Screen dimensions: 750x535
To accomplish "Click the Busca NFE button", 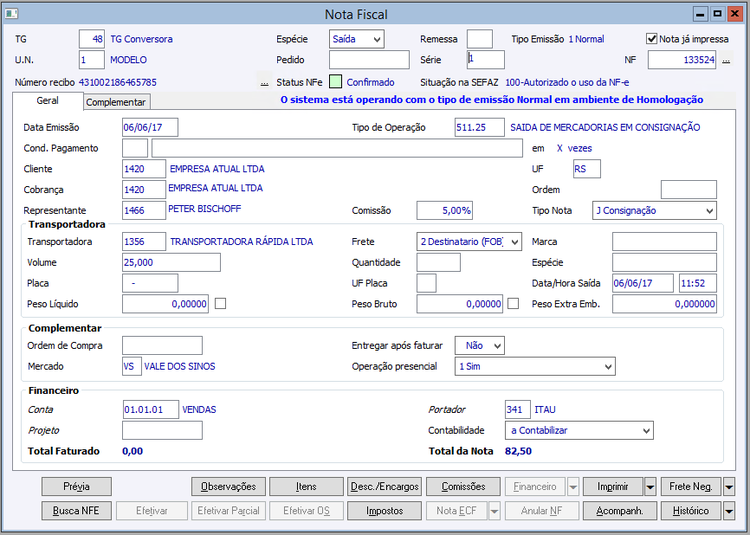I will [x=76, y=511].
